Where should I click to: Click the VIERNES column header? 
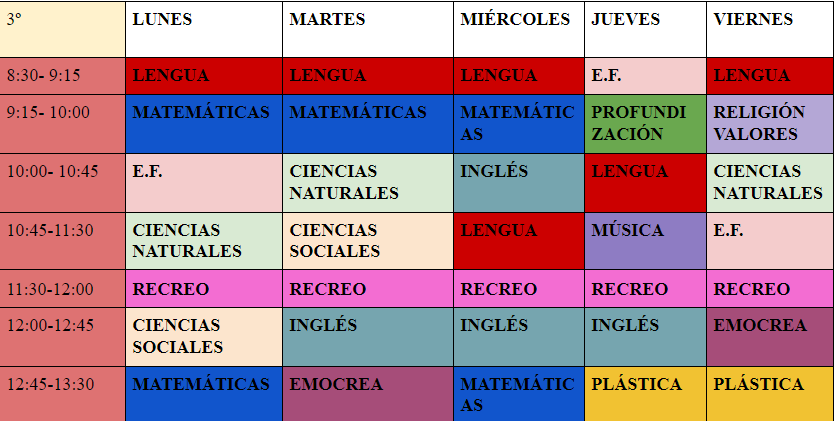pyautogui.click(x=770, y=29)
